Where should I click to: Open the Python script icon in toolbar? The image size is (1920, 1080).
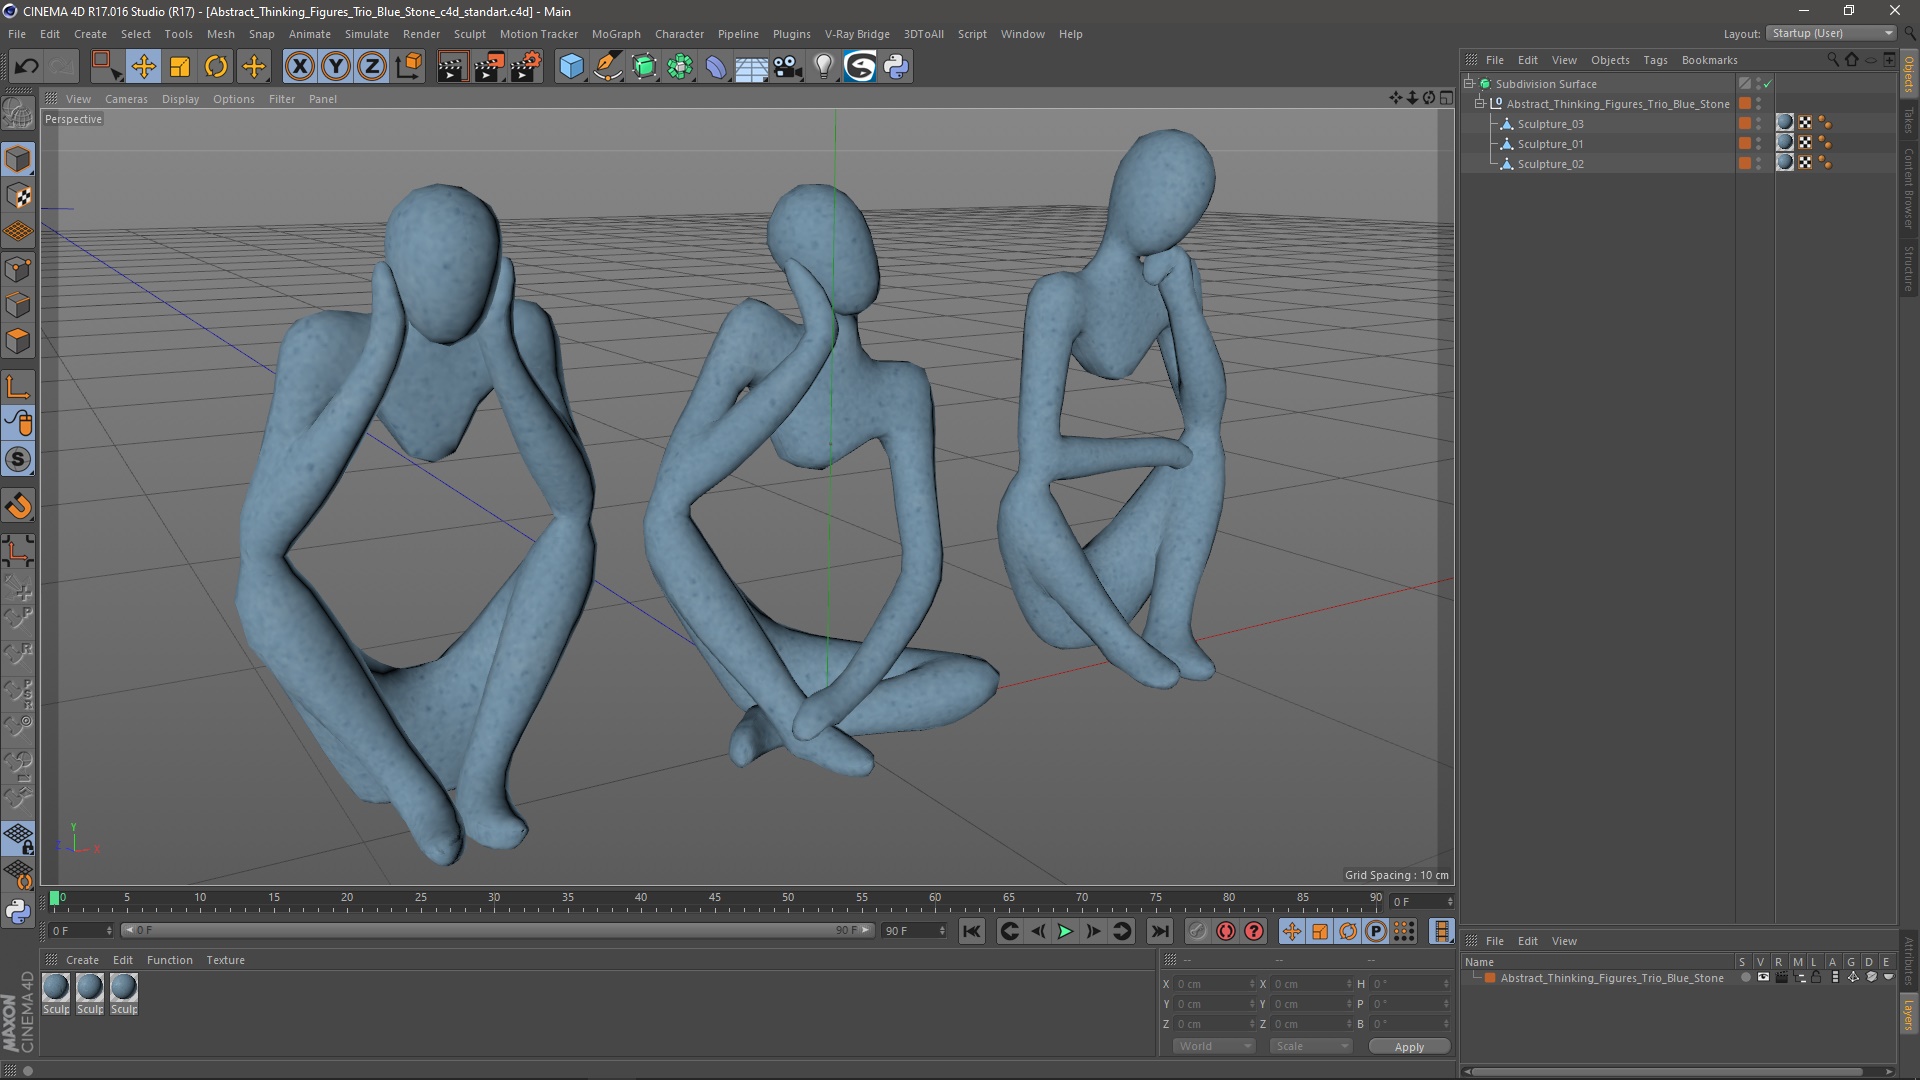click(897, 67)
